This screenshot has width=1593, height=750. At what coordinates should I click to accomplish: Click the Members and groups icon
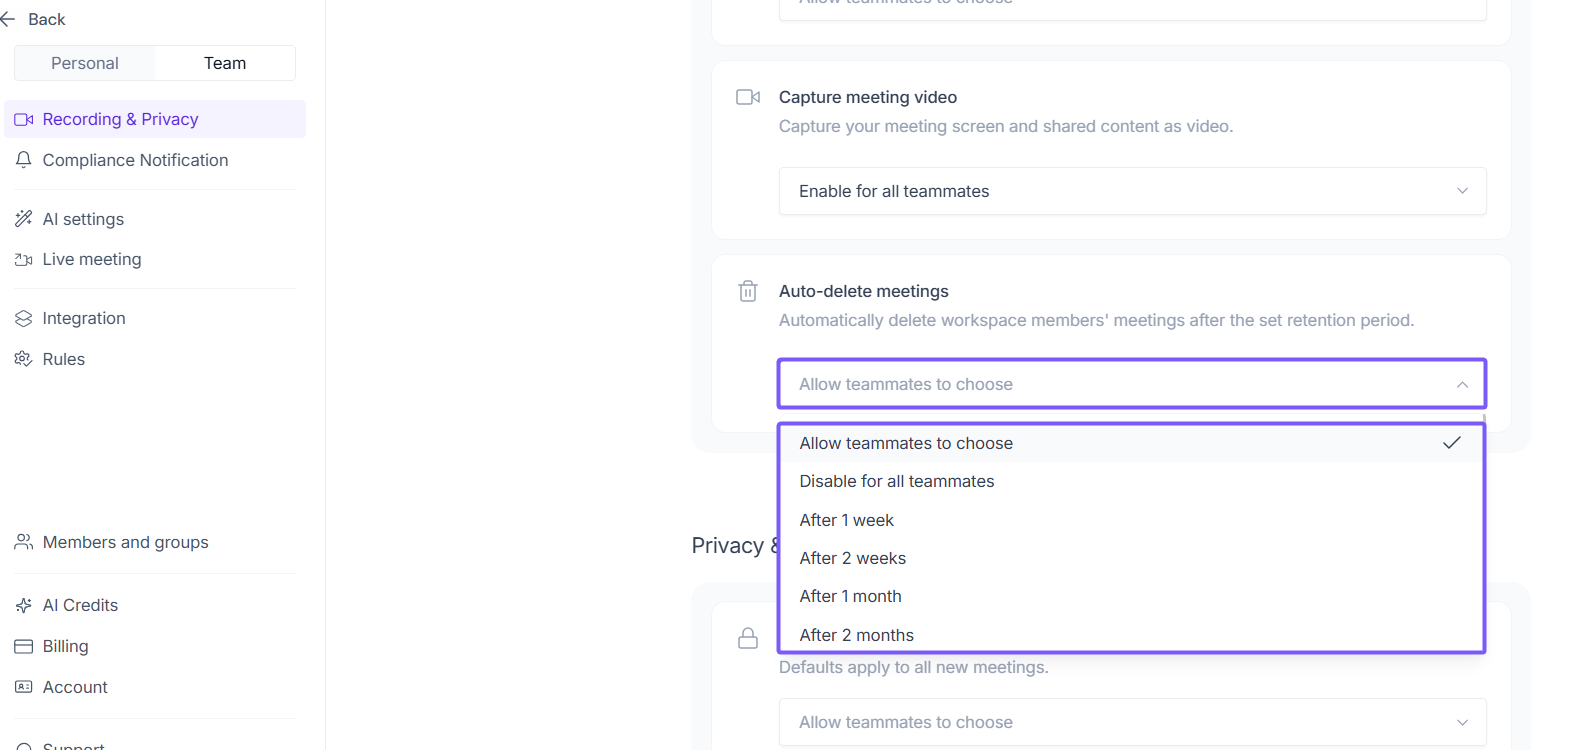(x=24, y=542)
